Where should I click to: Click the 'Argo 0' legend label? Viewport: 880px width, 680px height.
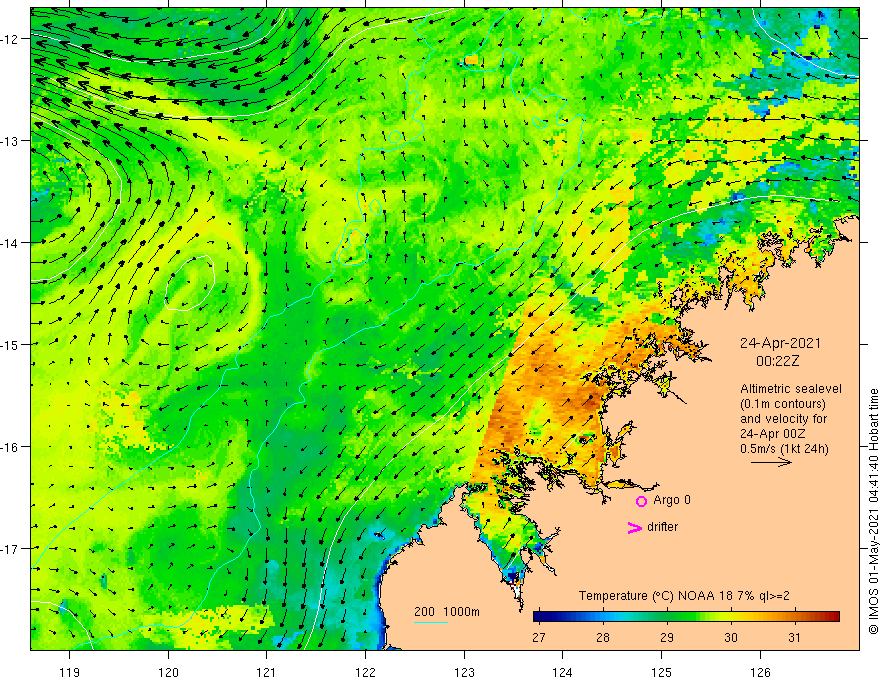672,500
